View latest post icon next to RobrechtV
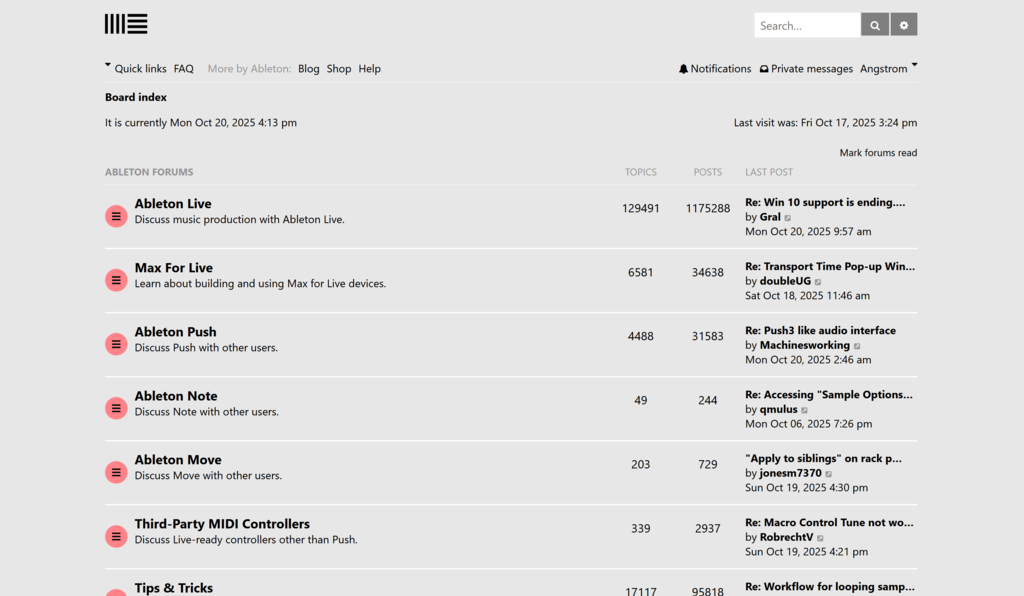This screenshot has width=1024, height=596. click(820, 537)
